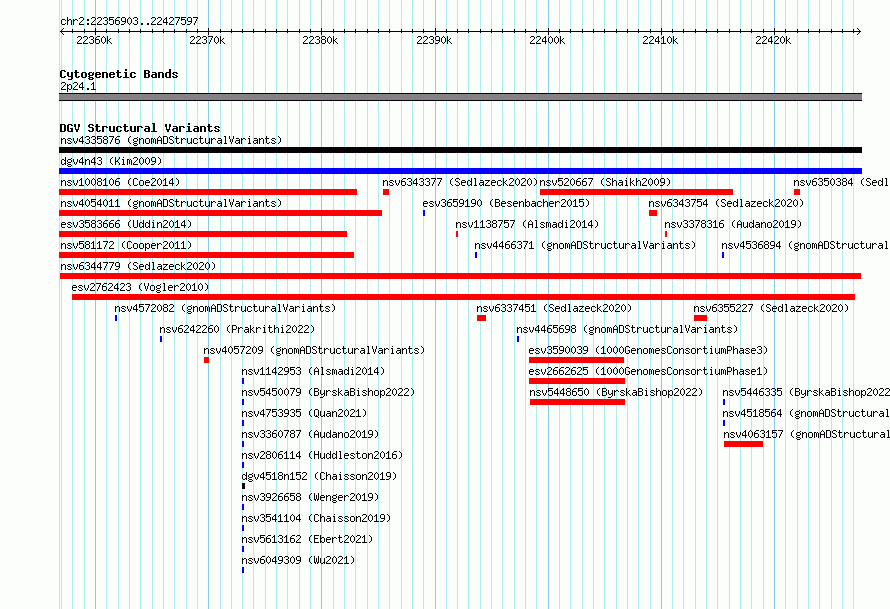Open nsv5450079 (ByrskaBishop2022) entry
The image size is (890, 609).
coord(328,392)
